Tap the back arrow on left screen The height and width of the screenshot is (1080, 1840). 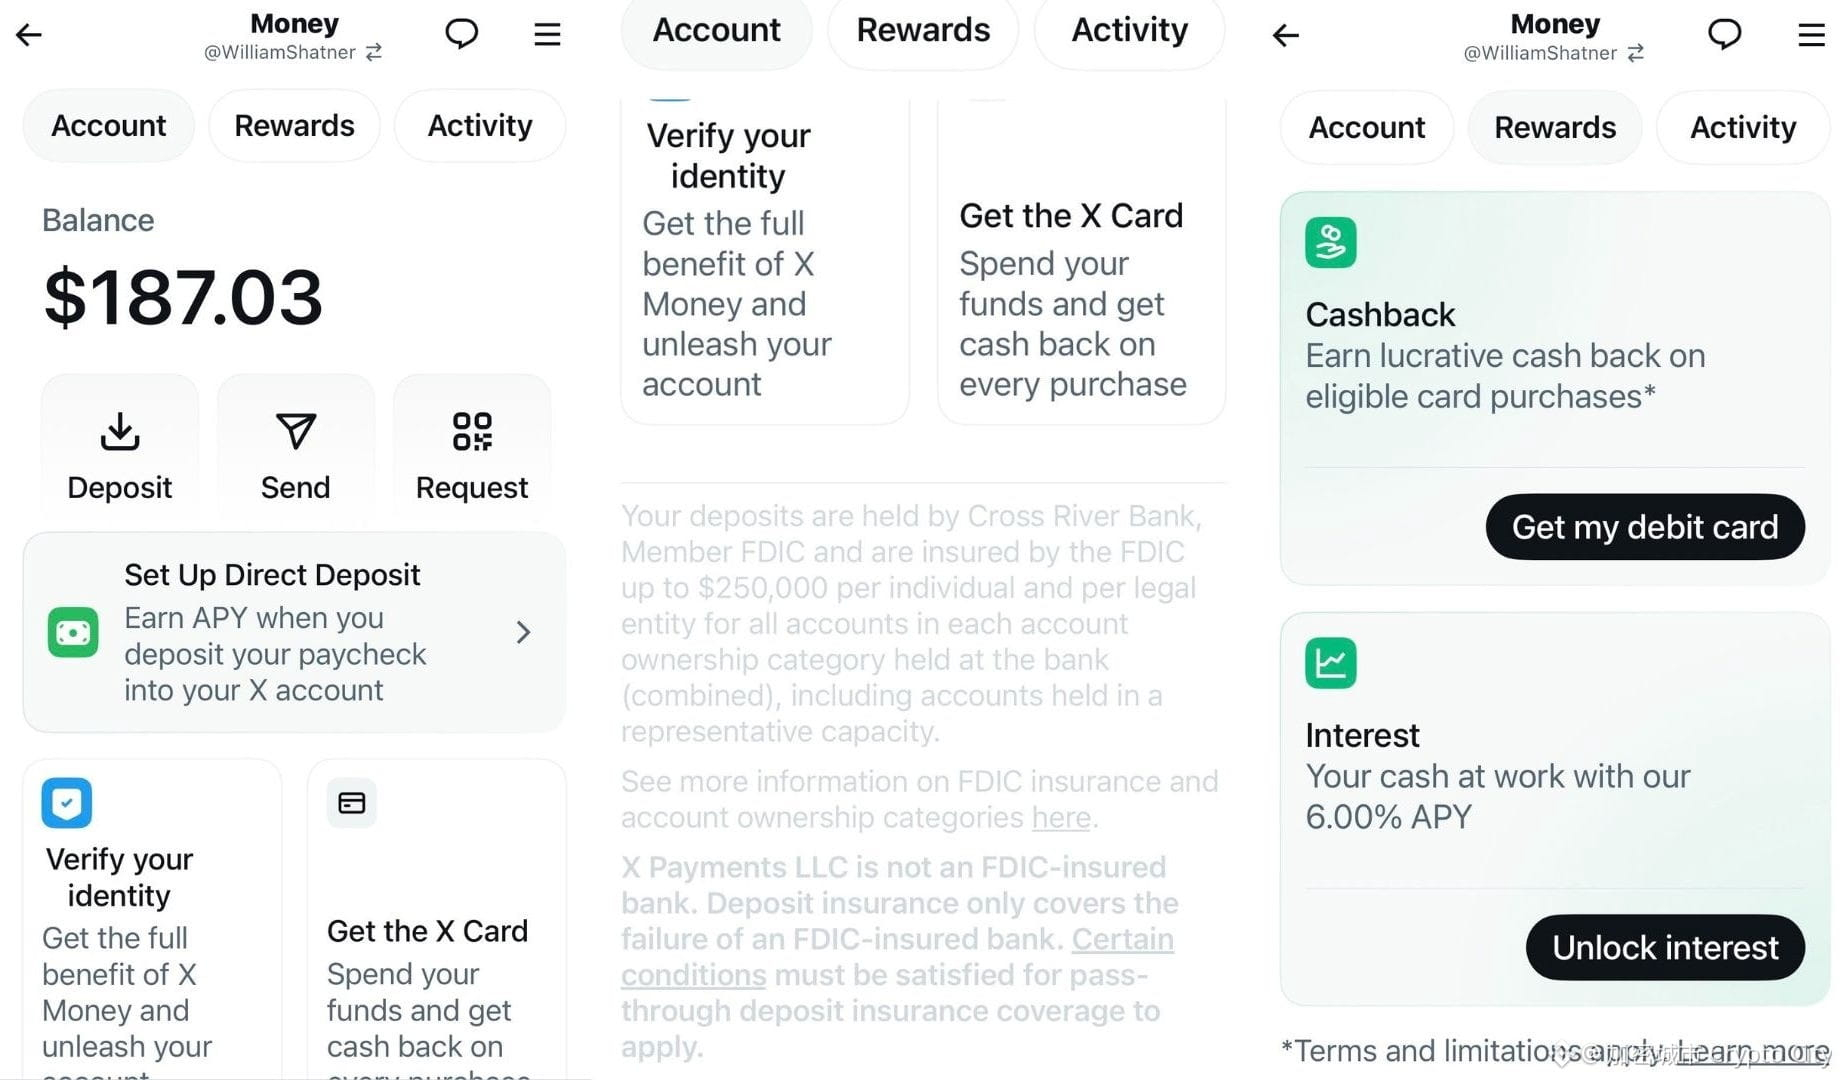[x=29, y=35]
